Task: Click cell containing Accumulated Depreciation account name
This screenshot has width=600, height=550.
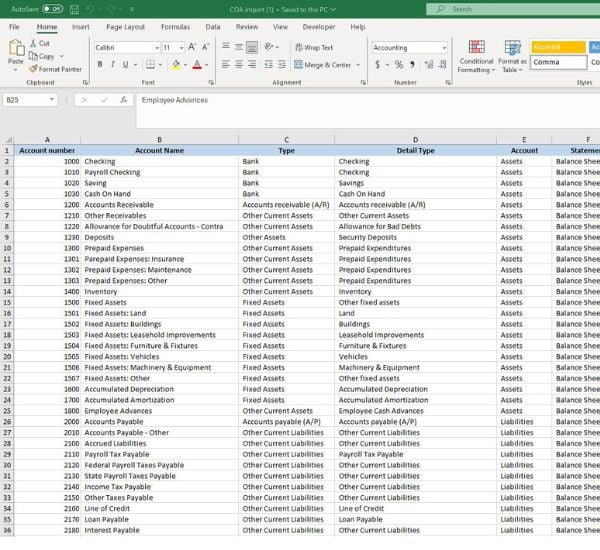Action: [159, 389]
